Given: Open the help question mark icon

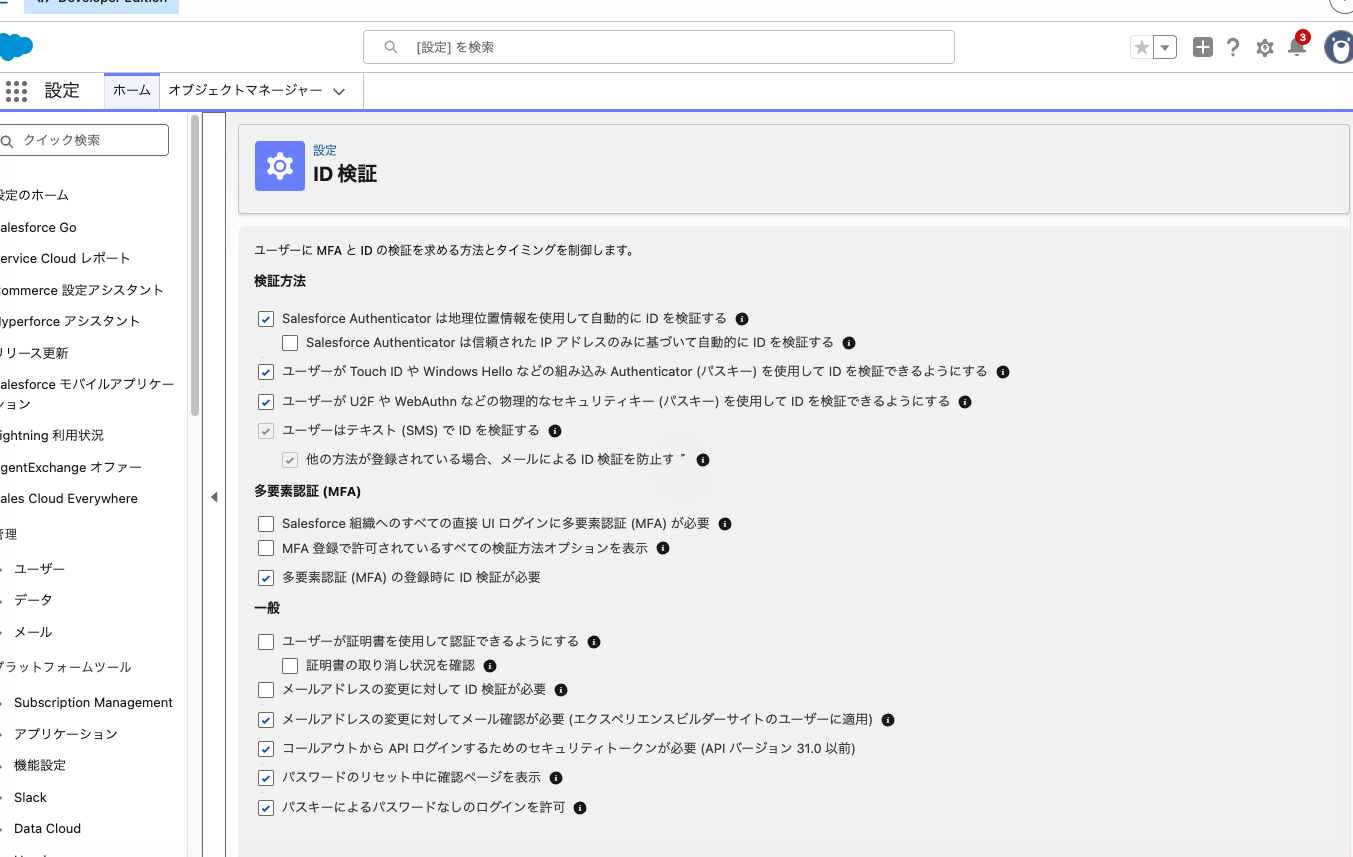Looking at the screenshot, I should (1233, 47).
